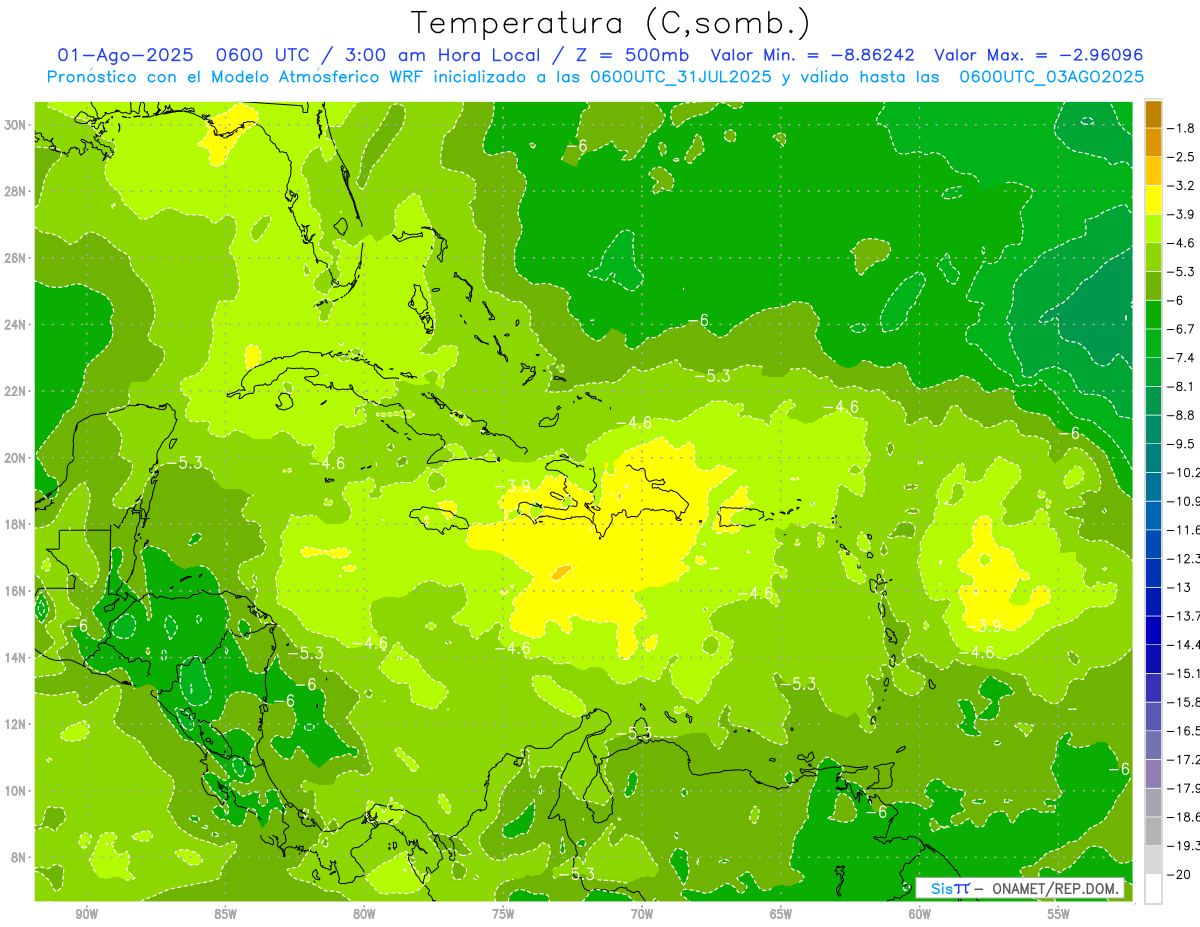
Task: Pick the dark orange swatch above -1.8
Action: [1153, 114]
